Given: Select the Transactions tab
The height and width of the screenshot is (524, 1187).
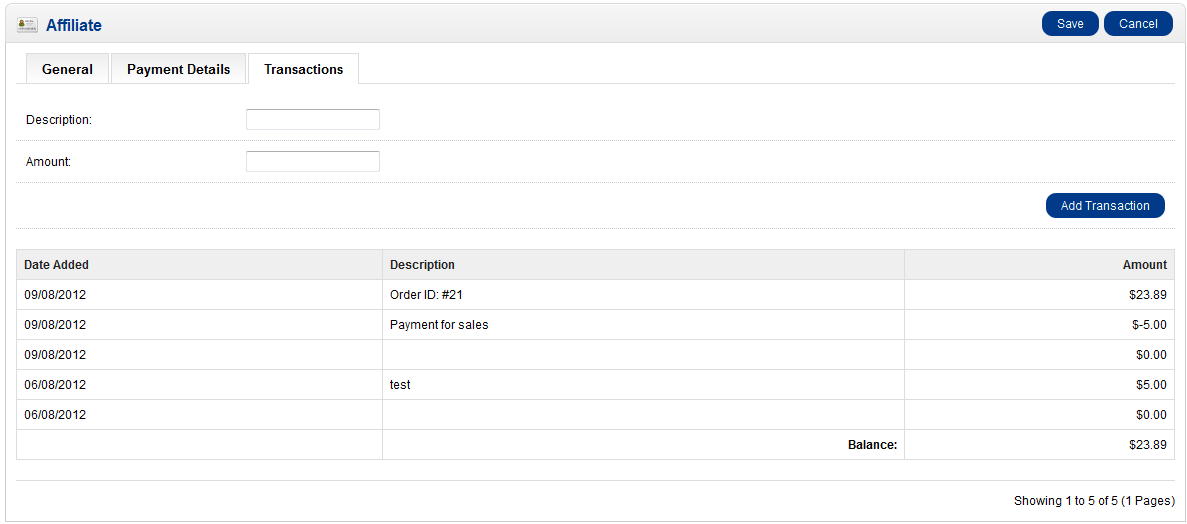Looking at the screenshot, I should [303, 69].
